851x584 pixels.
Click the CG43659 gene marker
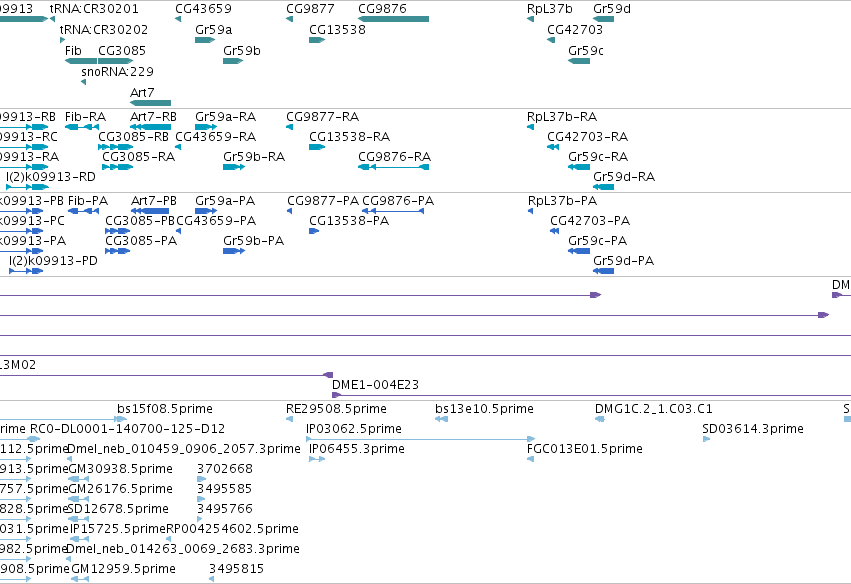178,19
